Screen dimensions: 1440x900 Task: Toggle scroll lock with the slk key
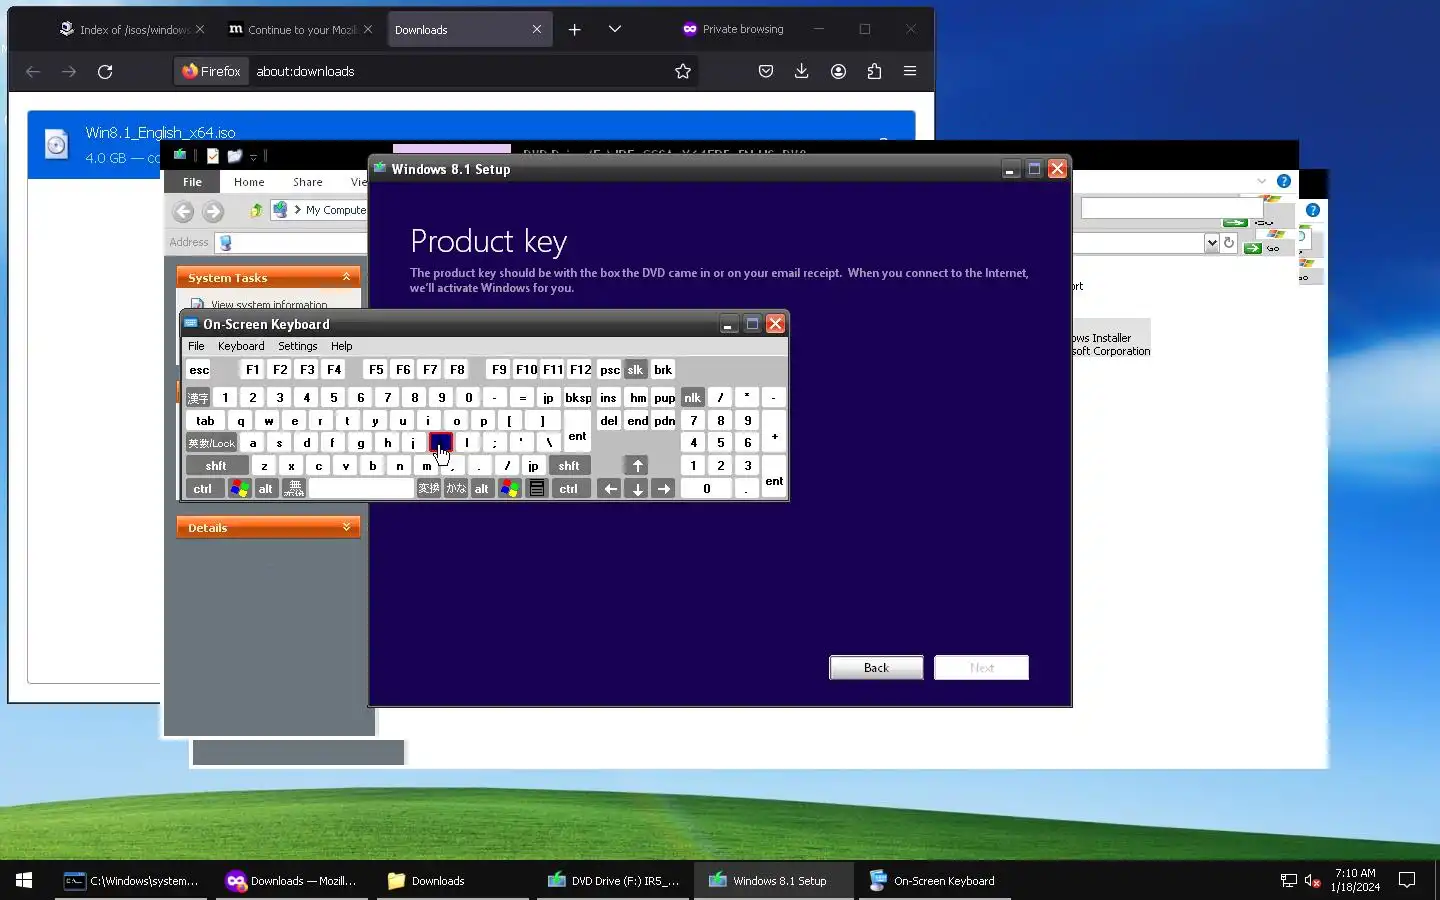[635, 370]
